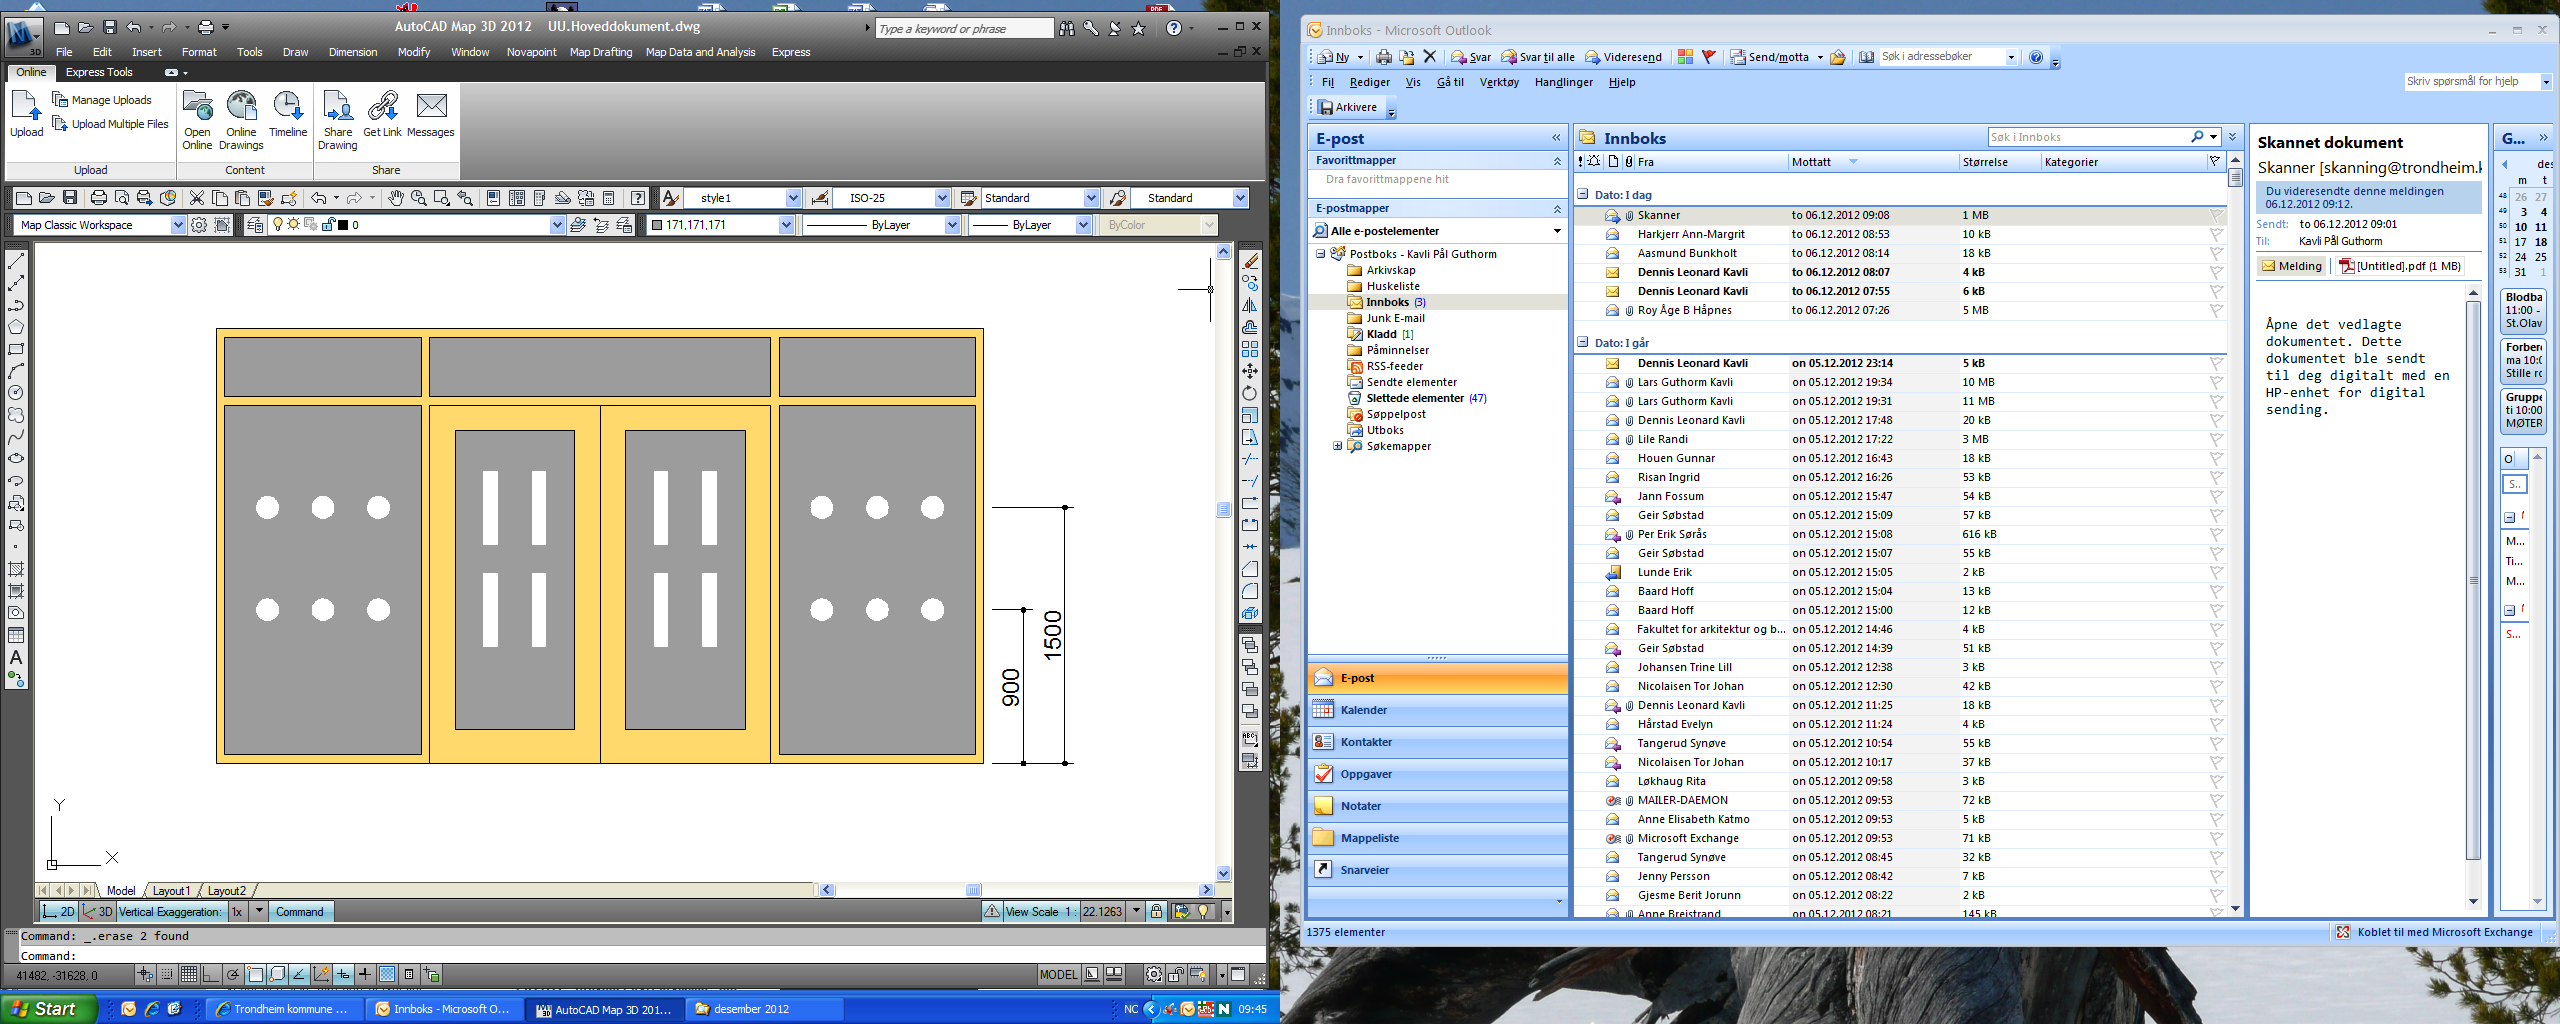The height and width of the screenshot is (1024, 2560).
Task: Open the style1 text style dropdown
Action: coord(793,198)
